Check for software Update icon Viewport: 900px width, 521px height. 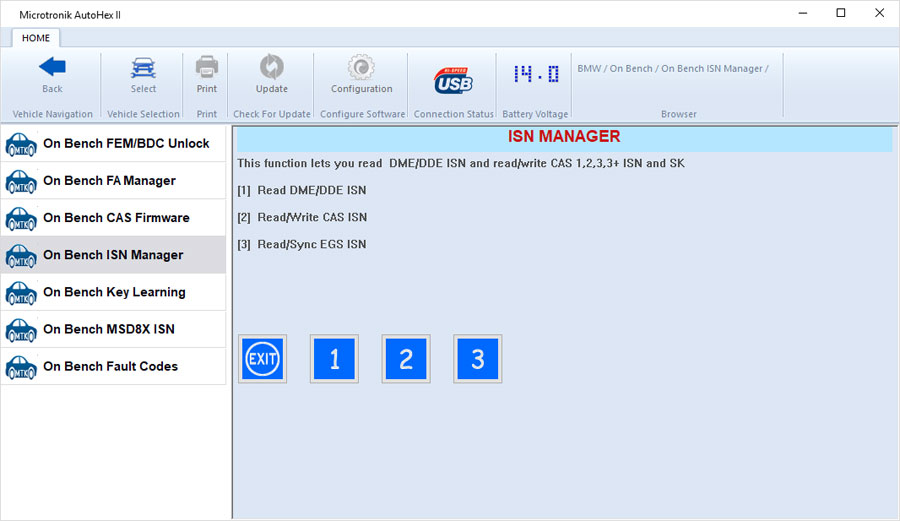click(x=271, y=68)
